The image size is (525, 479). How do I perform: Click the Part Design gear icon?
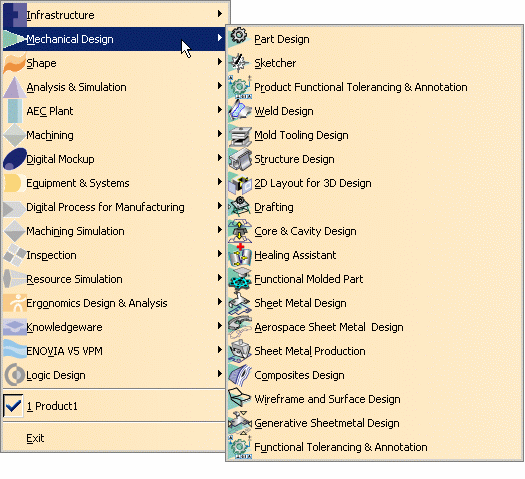click(239, 36)
